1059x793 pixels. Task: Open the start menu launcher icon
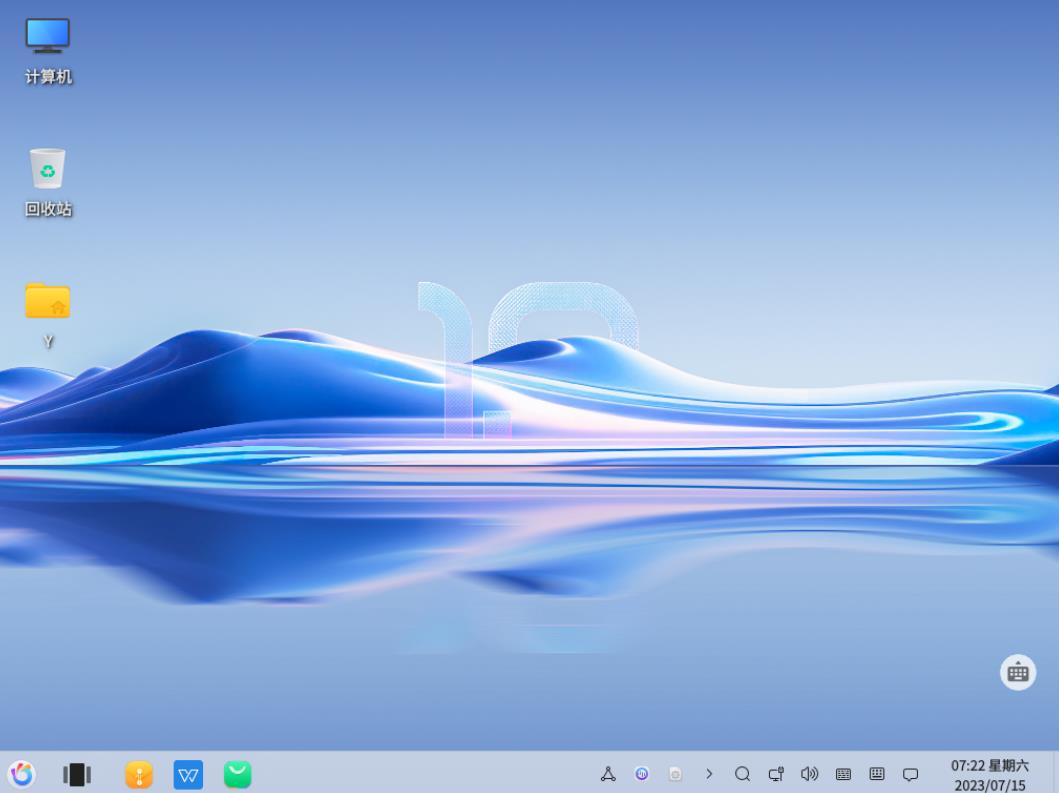[x=22, y=774]
